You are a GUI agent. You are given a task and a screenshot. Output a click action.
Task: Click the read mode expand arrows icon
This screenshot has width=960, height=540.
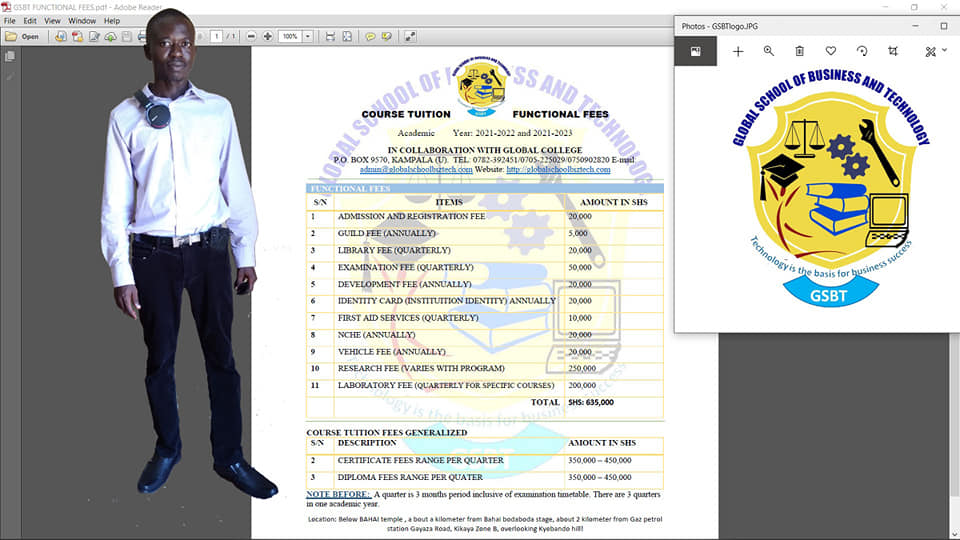tap(410, 37)
